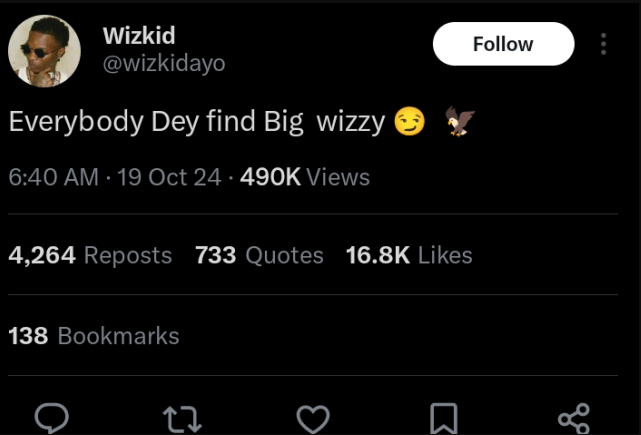The image size is (641, 435).
Task: Open the three-dot more options menu
Action: coord(603,44)
